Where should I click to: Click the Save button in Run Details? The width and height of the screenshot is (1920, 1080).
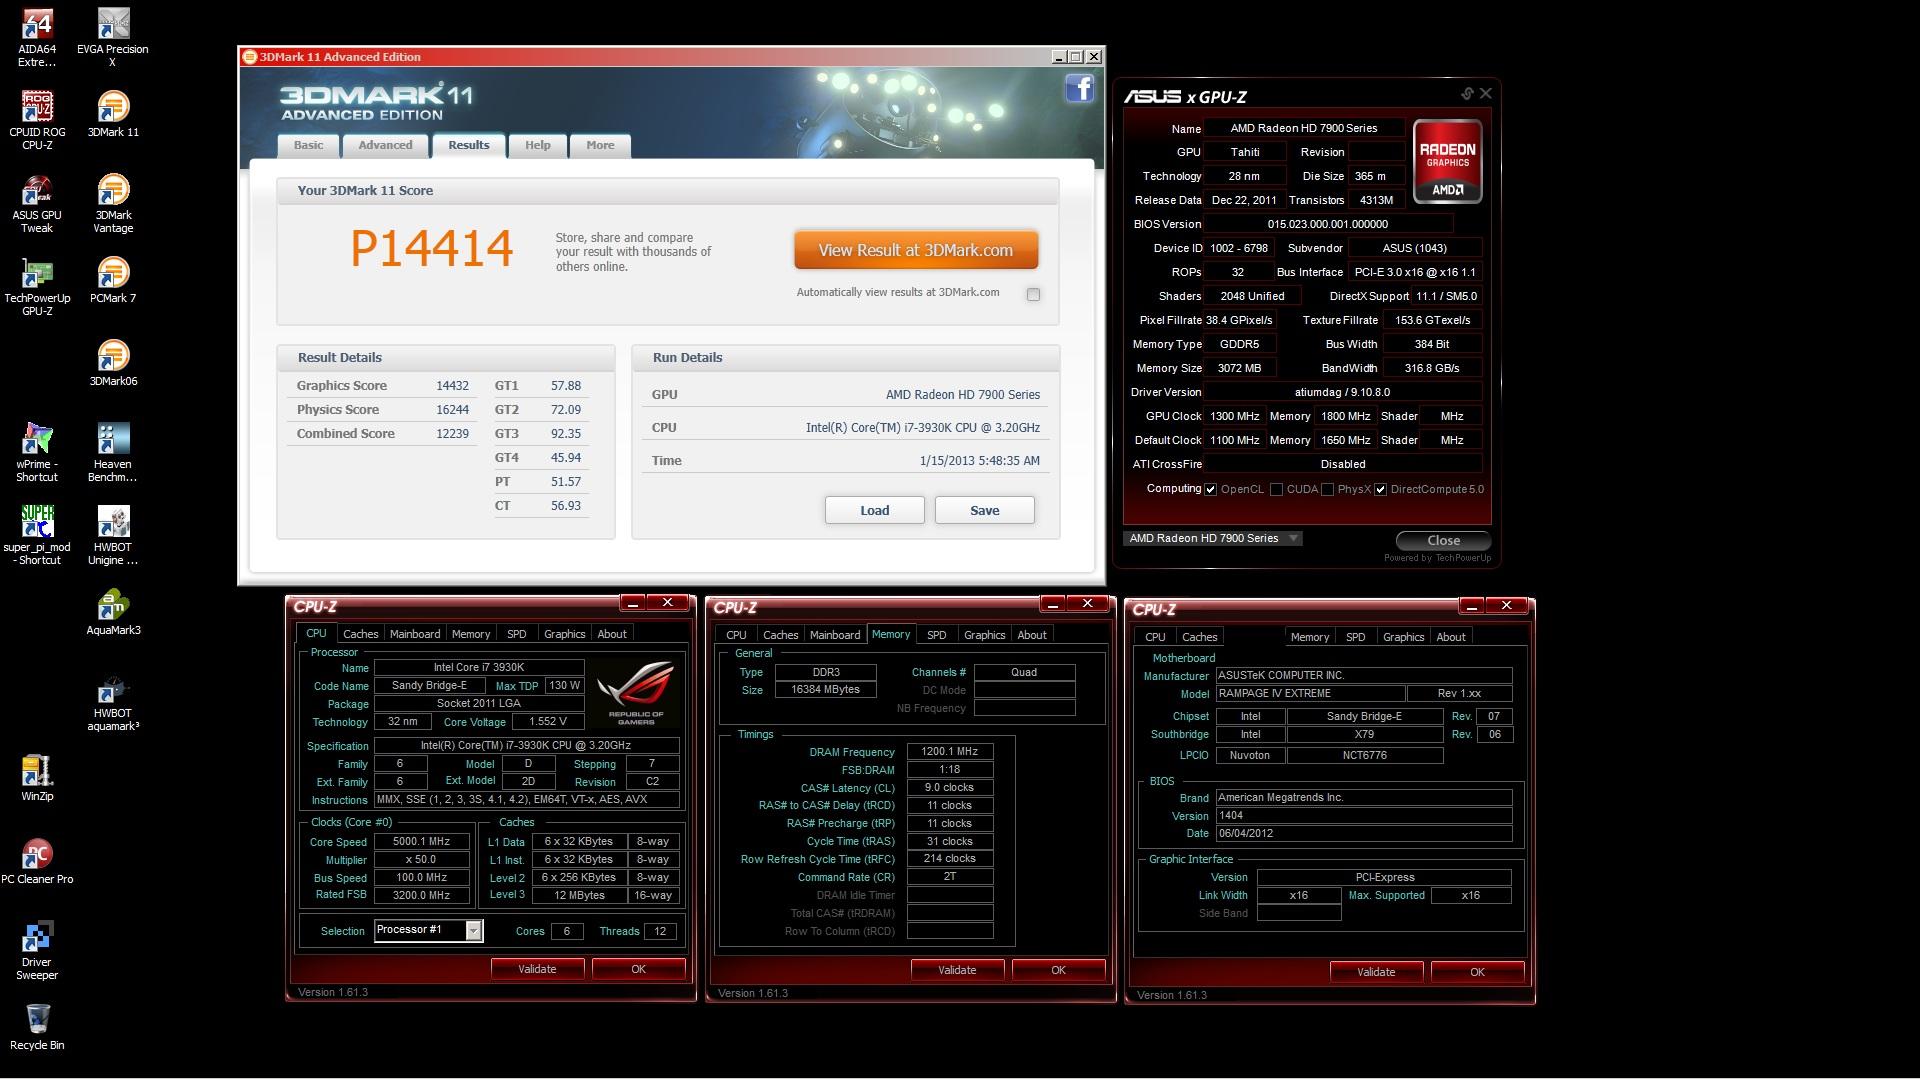(985, 510)
